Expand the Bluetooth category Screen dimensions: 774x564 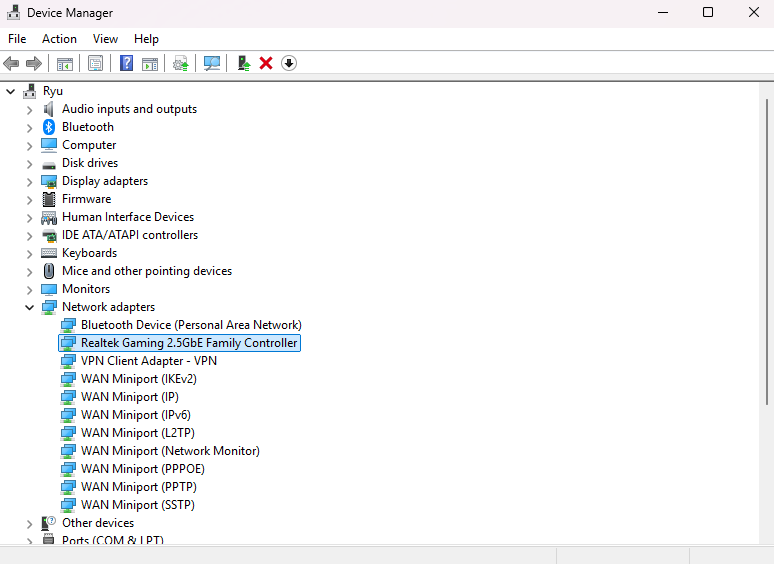pos(29,128)
